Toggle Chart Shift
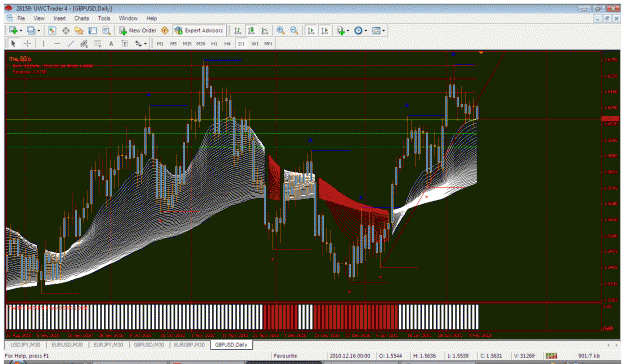 (325, 31)
